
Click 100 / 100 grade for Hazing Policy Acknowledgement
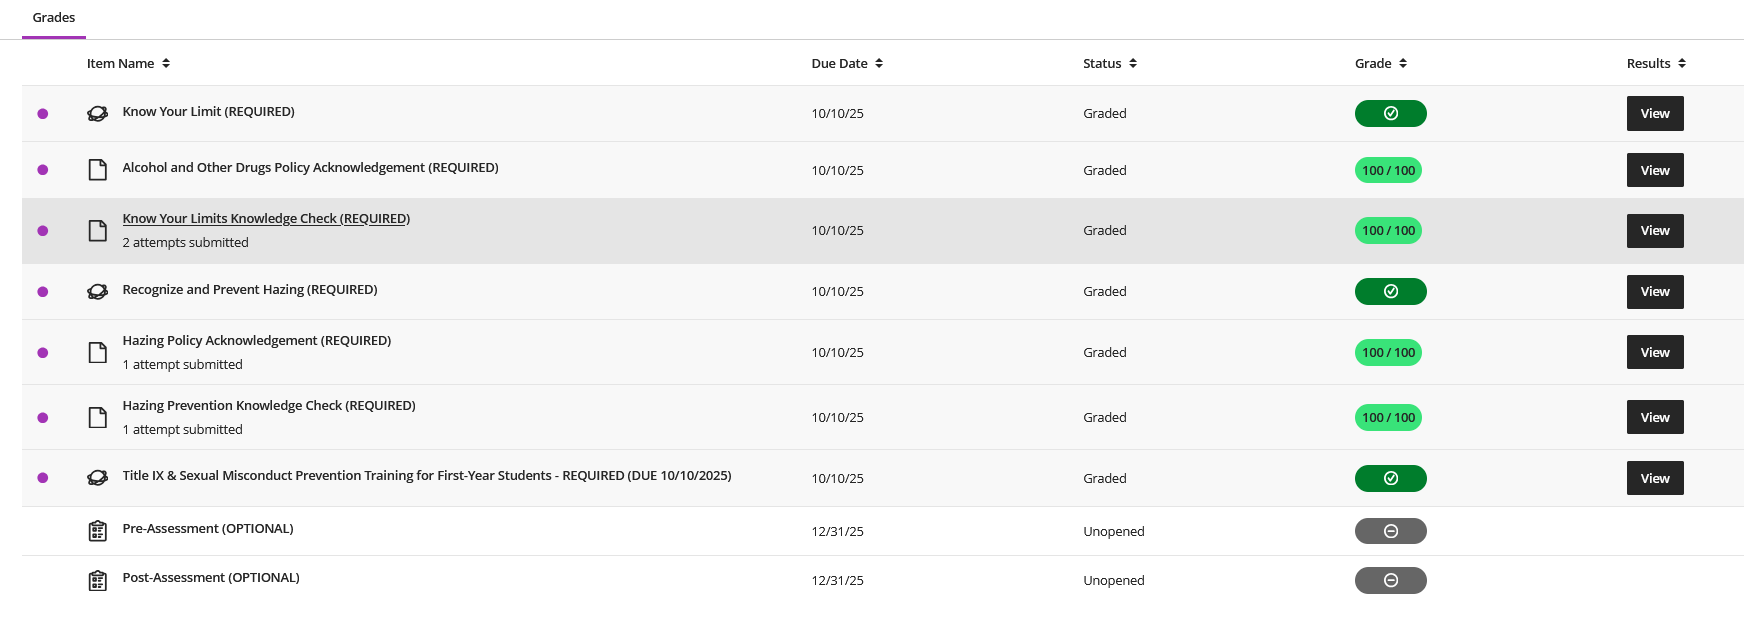point(1388,352)
